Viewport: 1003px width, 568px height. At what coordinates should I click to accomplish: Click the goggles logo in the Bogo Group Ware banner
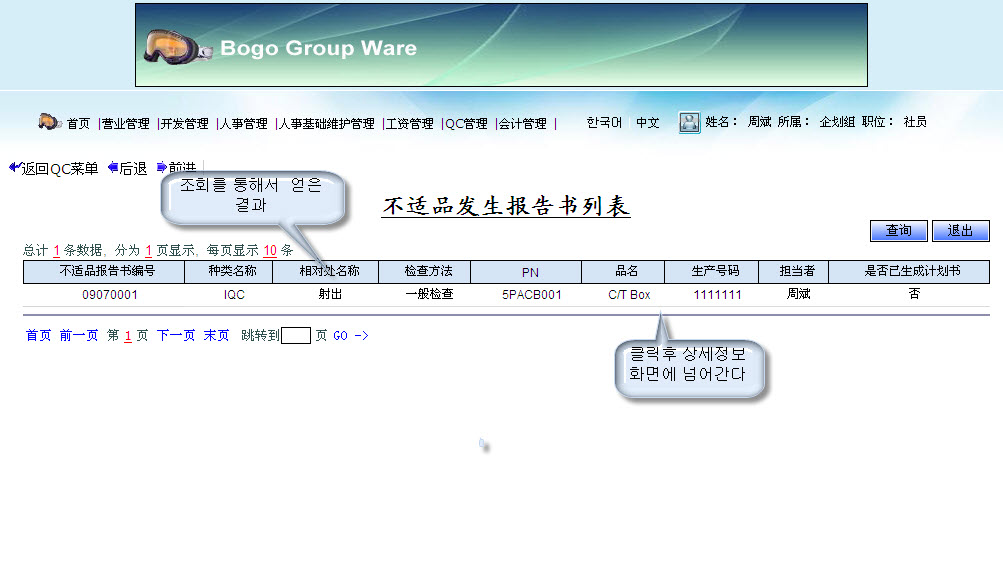178,47
